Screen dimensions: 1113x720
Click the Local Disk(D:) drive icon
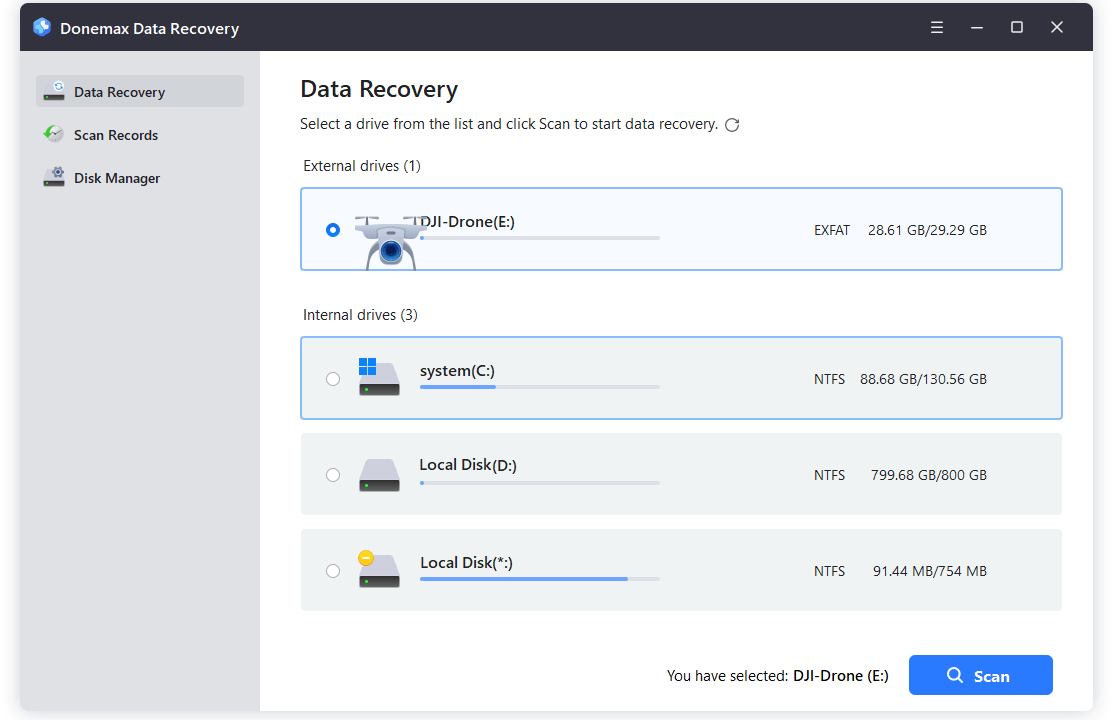tap(379, 475)
